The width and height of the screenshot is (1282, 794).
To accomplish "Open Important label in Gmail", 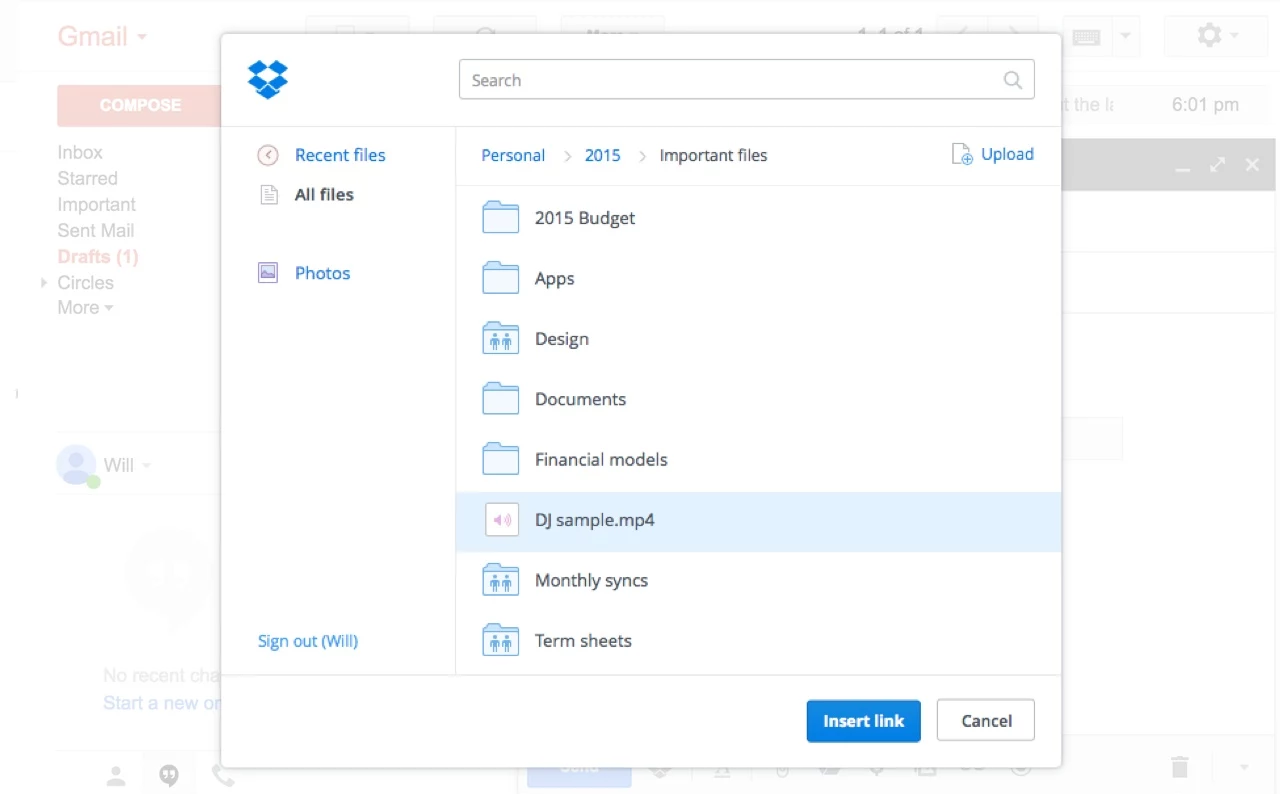I will pos(96,204).
